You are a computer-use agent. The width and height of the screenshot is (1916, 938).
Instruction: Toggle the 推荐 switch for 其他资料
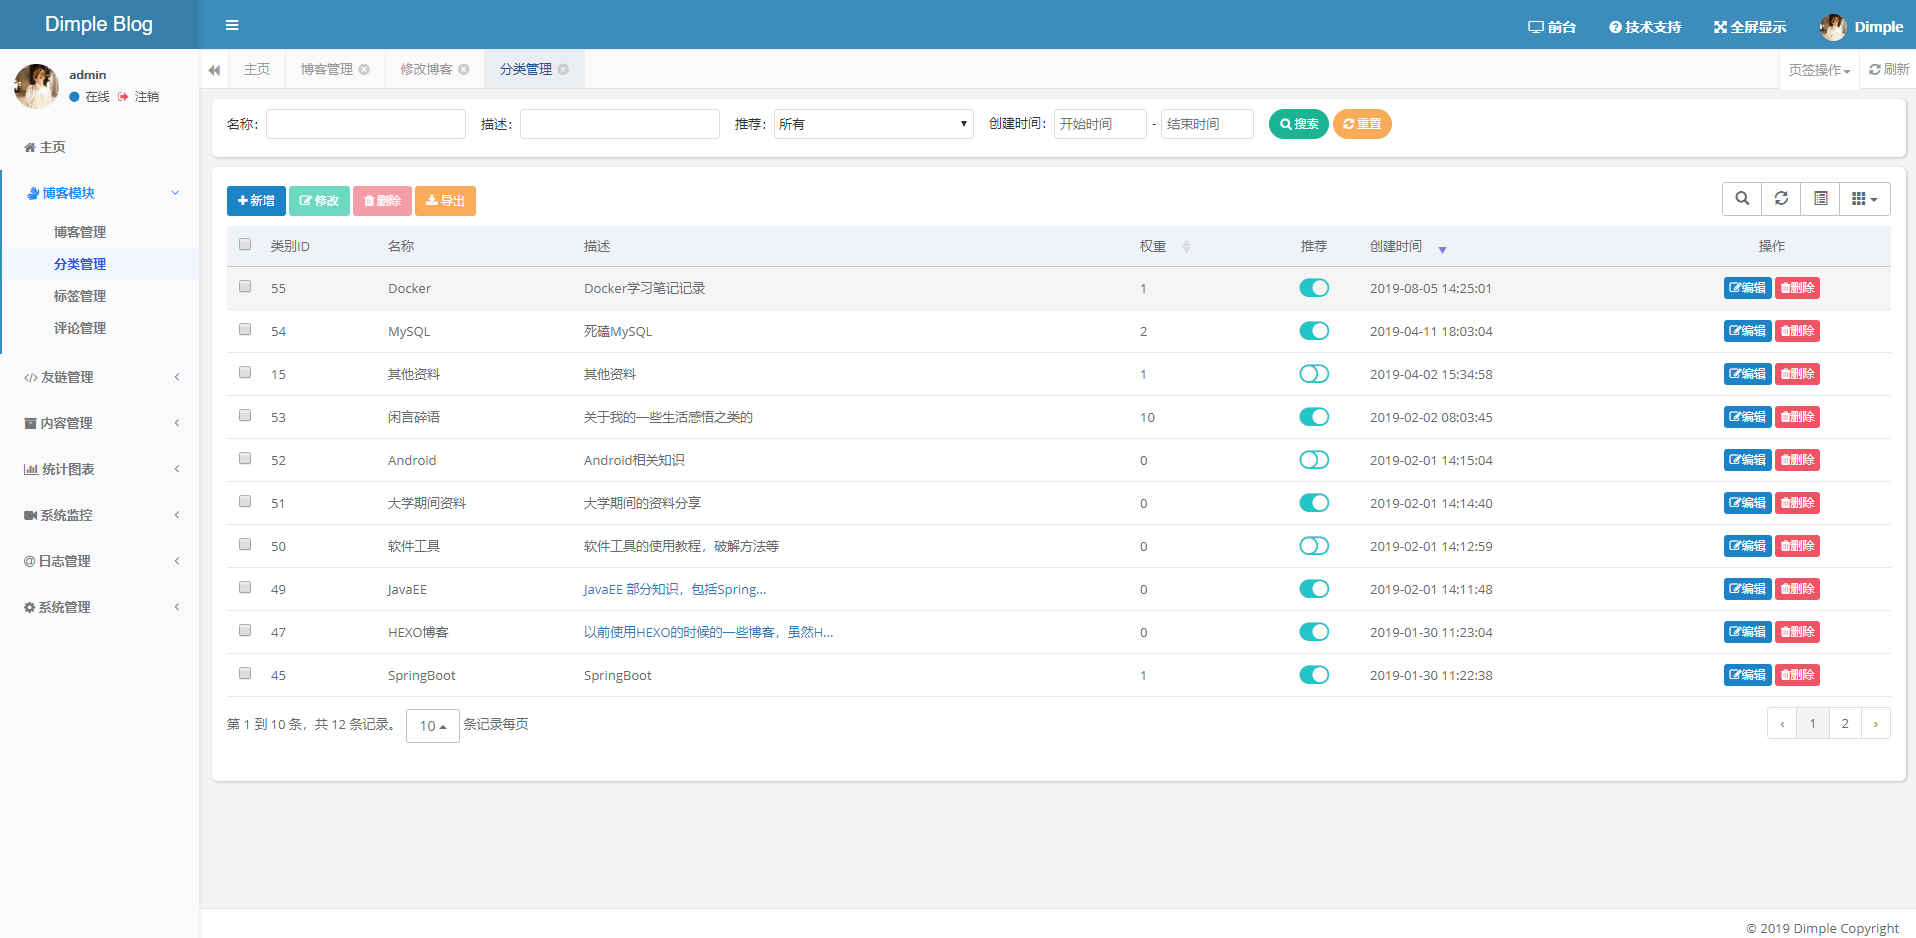click(1314, 374)
